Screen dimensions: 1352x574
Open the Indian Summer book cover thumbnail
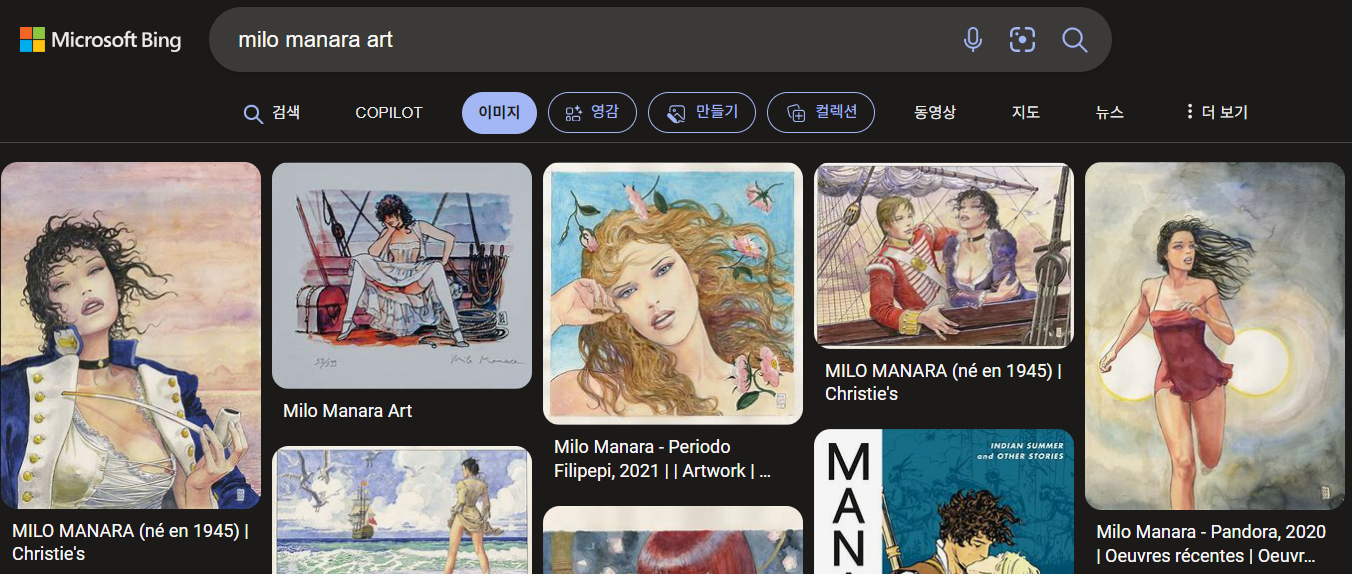[944, 502]
